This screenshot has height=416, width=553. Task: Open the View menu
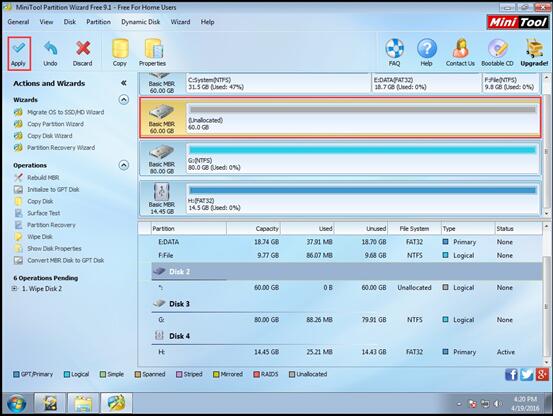(x=46, y=22)
